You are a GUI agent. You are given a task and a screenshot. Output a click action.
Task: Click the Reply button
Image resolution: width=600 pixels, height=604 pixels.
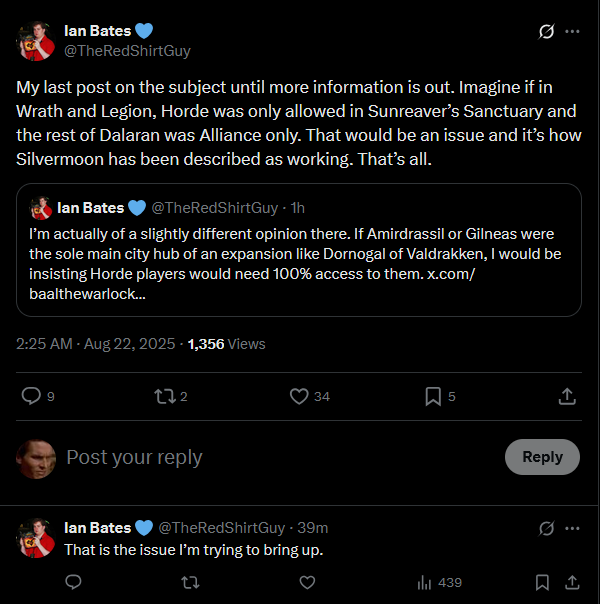click(x=542, y=457)
